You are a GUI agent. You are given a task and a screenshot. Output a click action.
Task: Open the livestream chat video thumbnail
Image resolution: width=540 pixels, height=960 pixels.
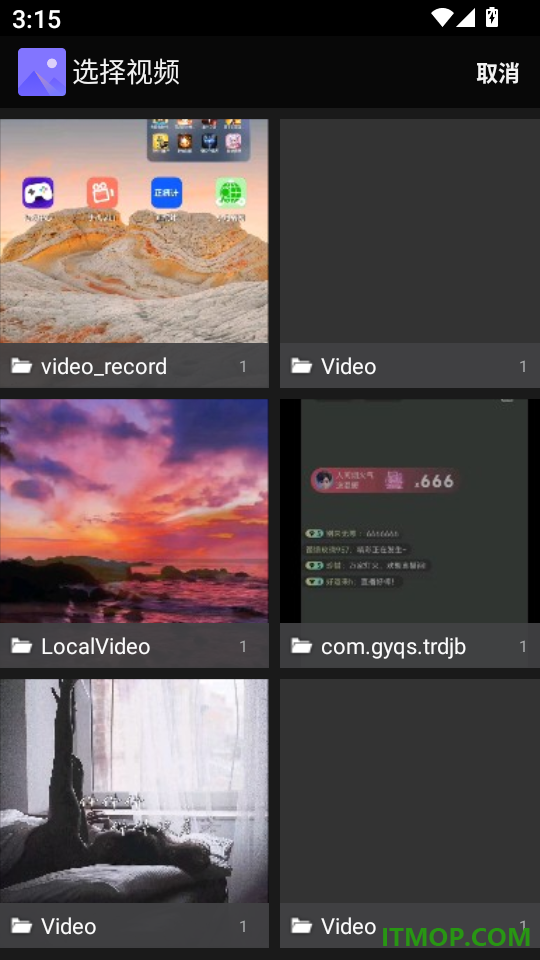click(x=410, y=511)
